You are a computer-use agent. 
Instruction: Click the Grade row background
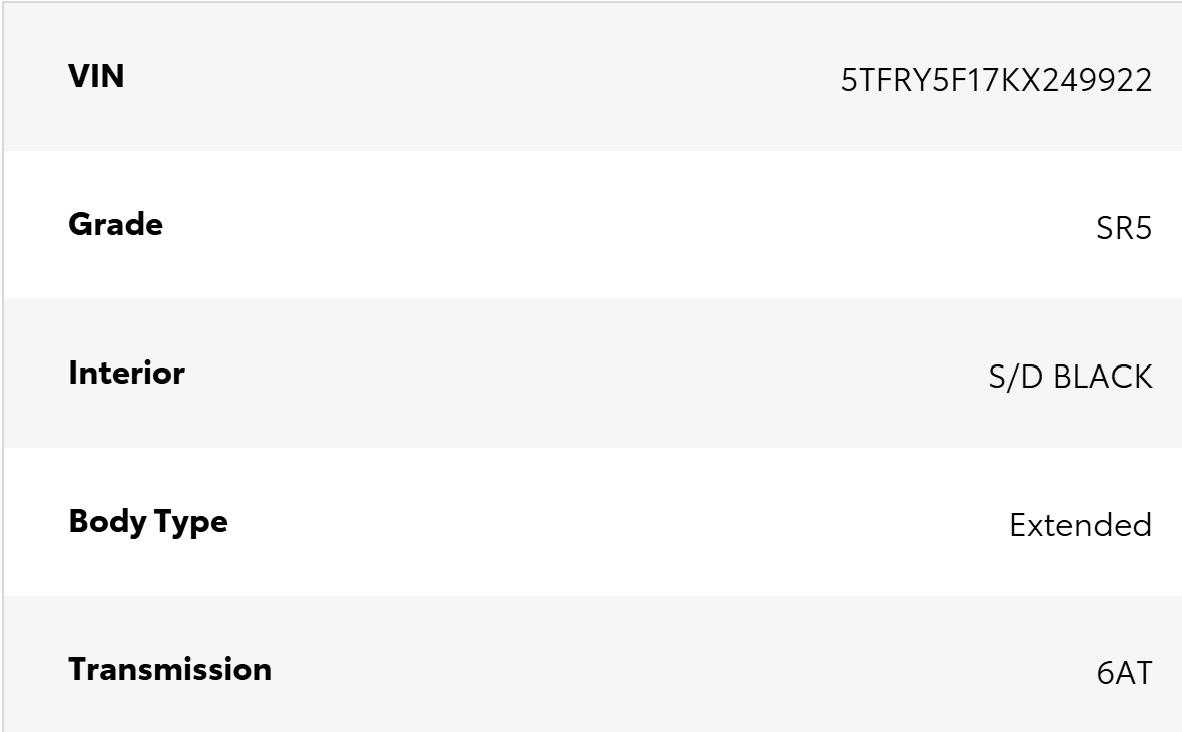pos(593,225)
